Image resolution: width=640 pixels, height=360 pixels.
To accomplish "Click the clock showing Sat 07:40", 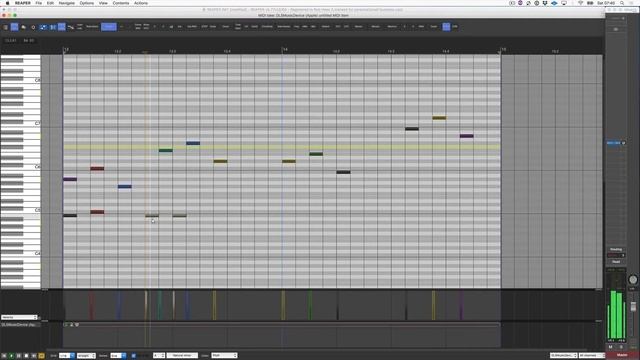I will (606, 3).
